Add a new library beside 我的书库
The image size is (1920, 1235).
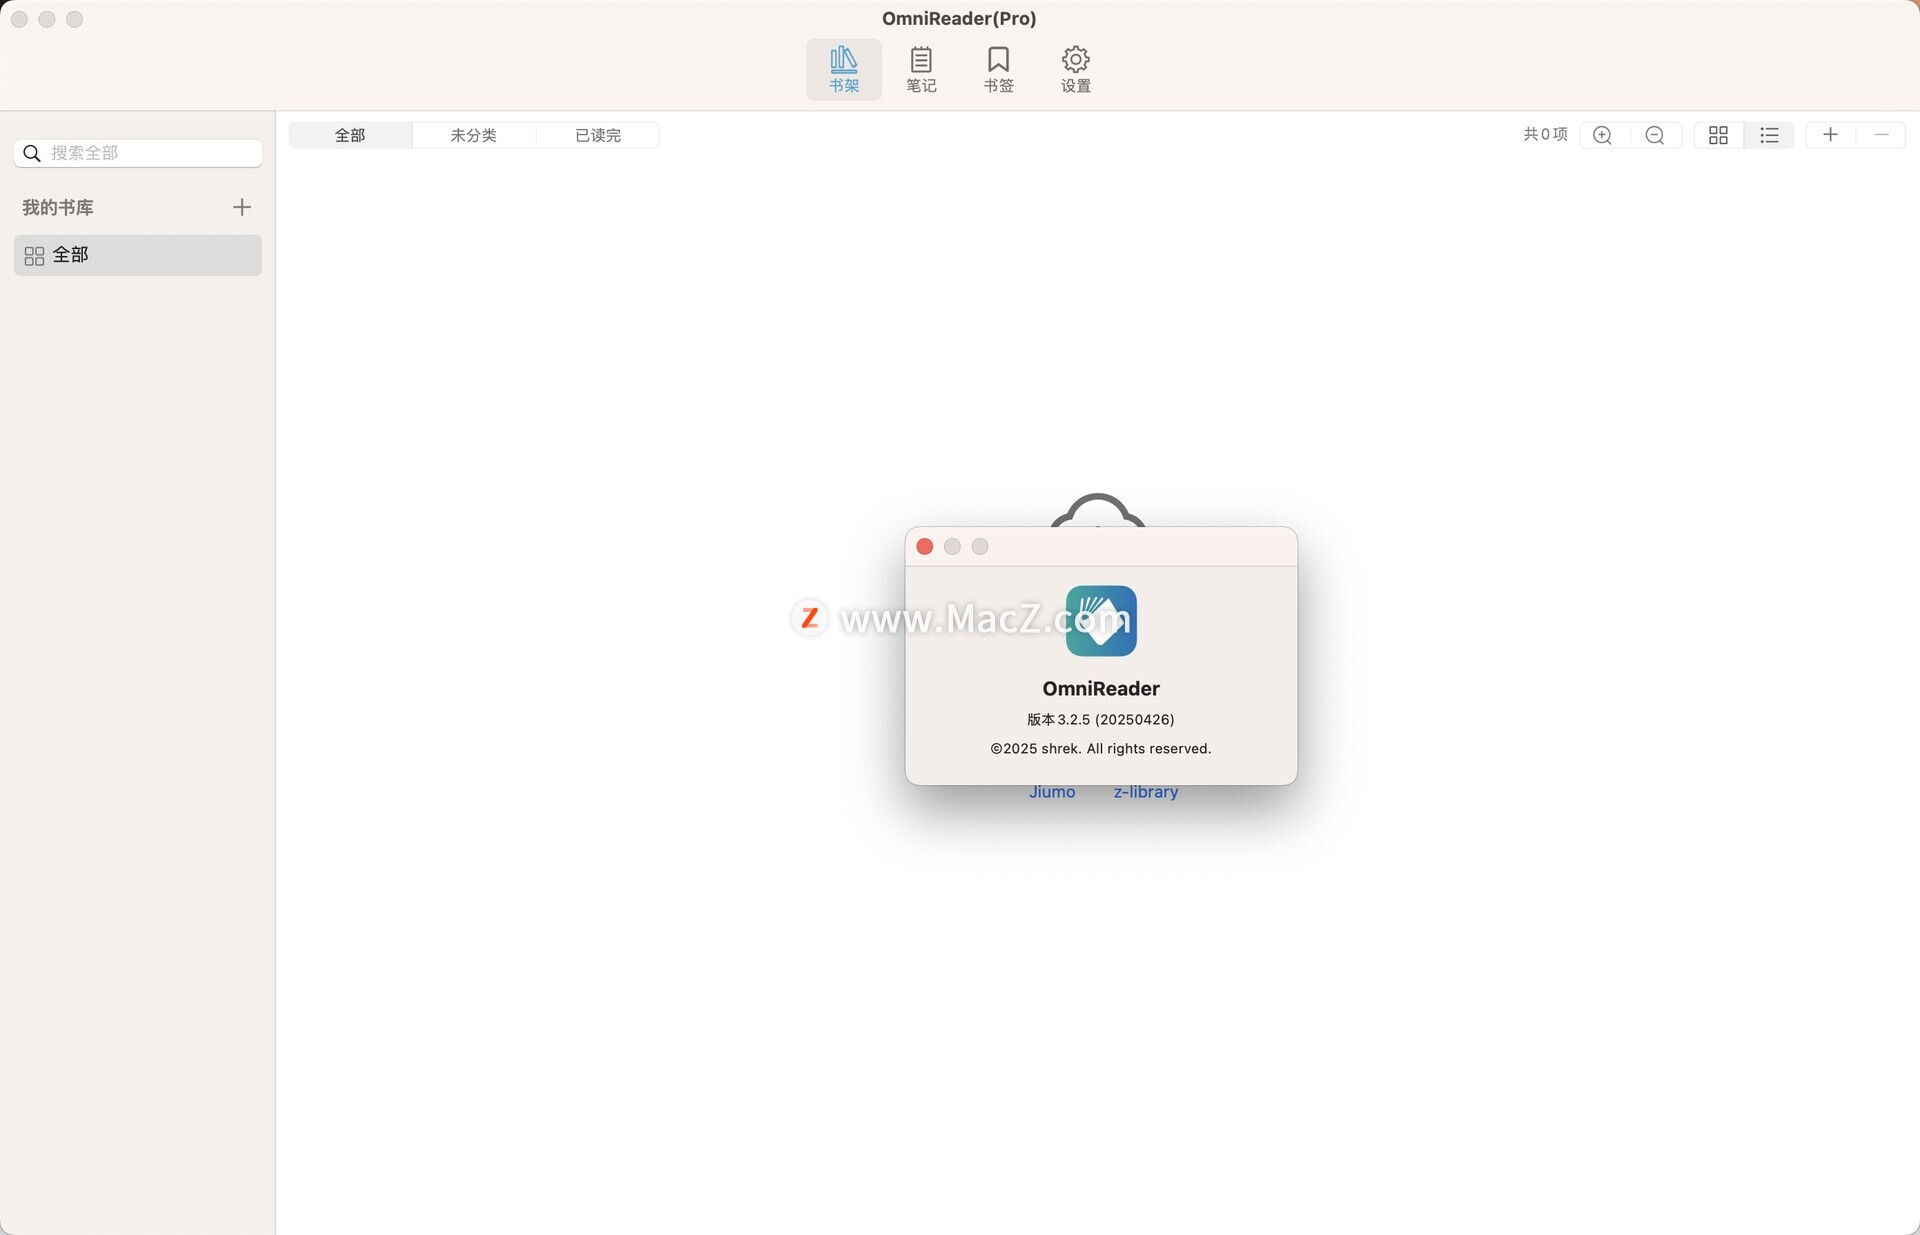click(x=241, y=207)
